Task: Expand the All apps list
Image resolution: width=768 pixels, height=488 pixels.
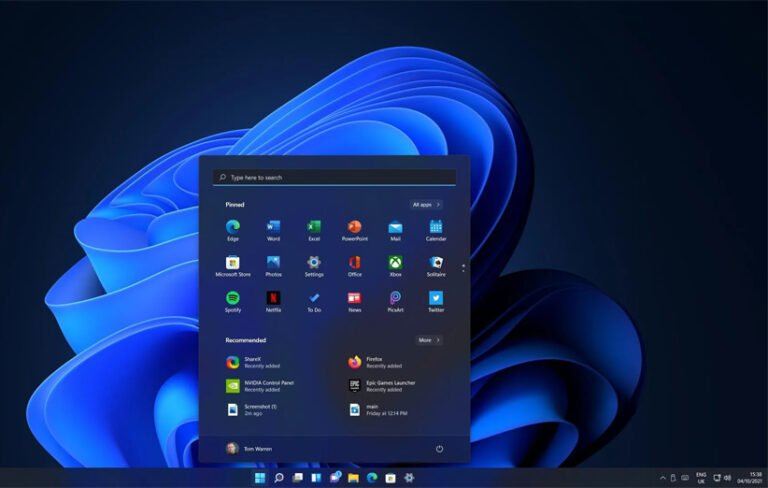Action: 426,204
